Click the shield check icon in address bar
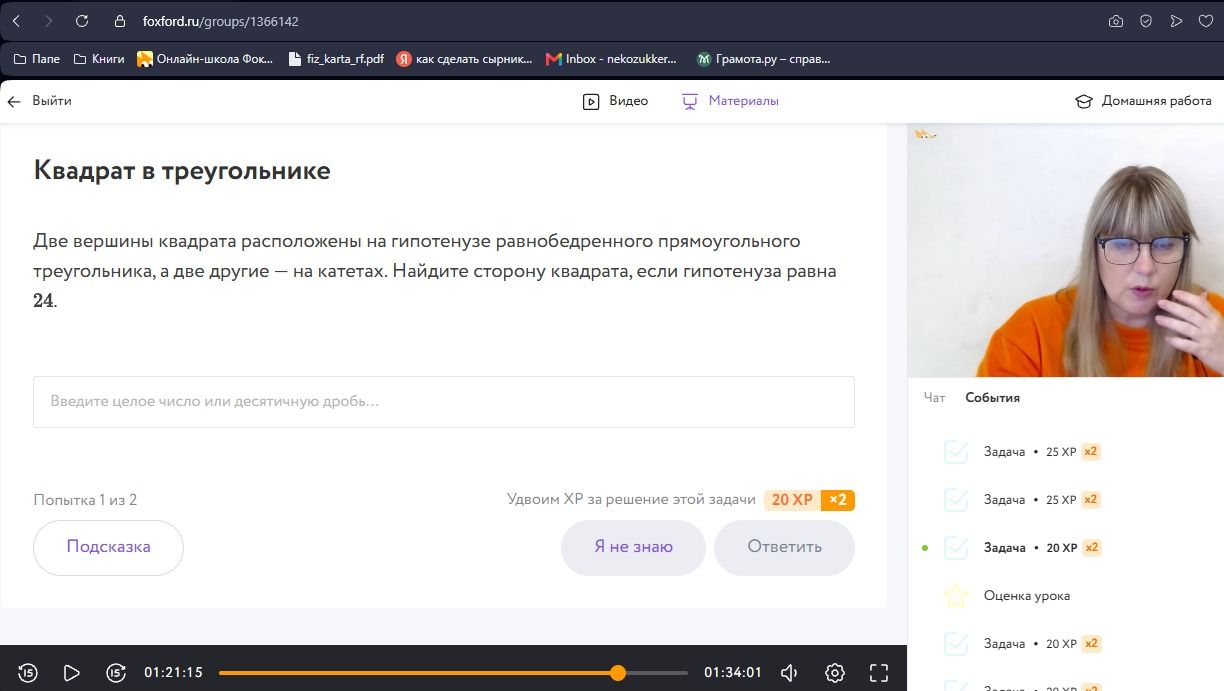 click(x=1146, y=21)
